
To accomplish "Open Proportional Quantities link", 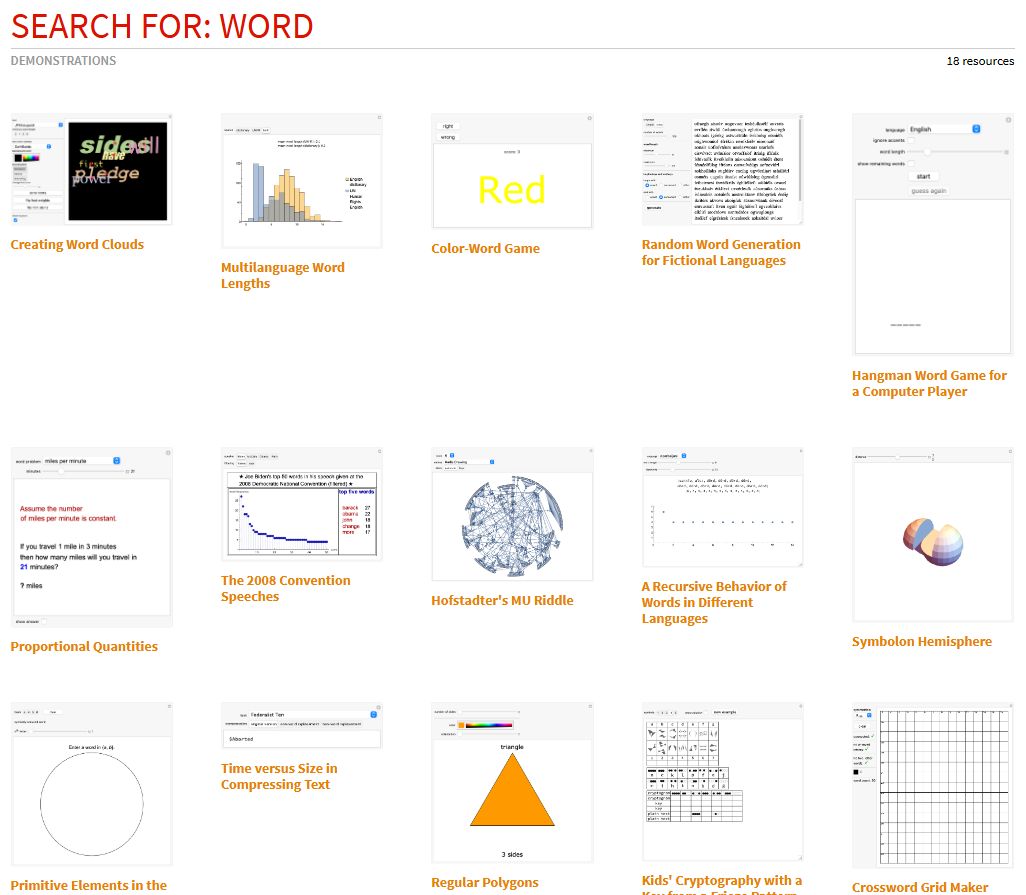I will [84, 646].
